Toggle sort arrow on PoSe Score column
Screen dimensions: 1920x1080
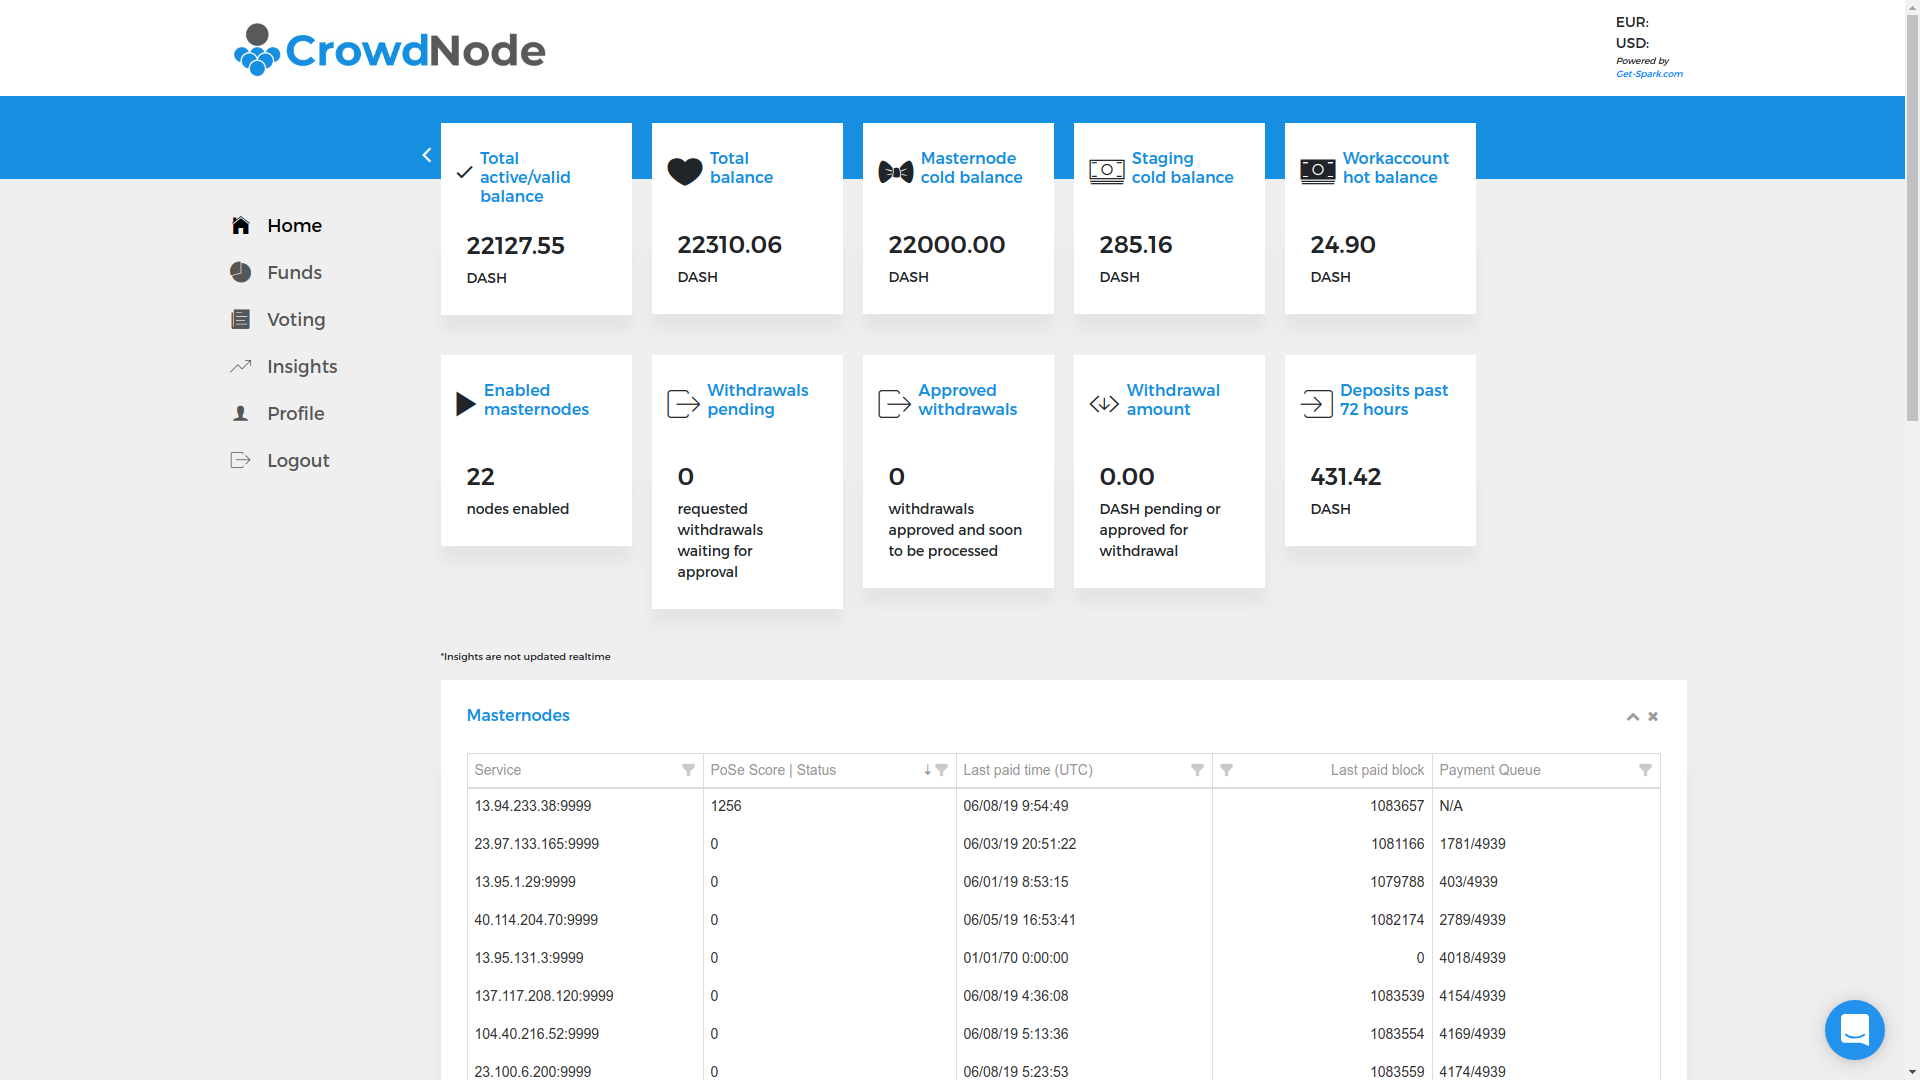click(x=927, y=770)
